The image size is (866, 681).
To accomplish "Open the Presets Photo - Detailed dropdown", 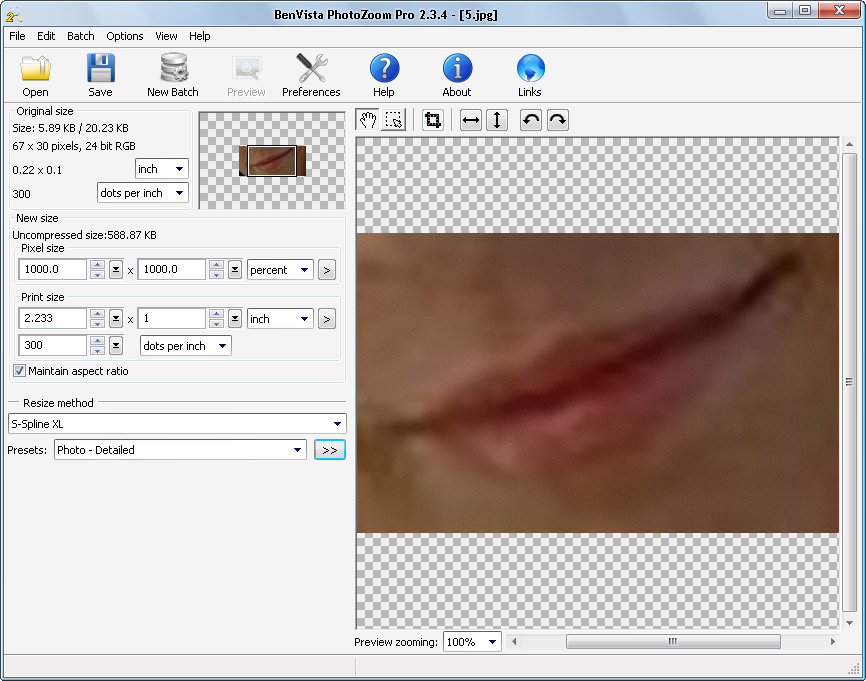I will coord(297,450).
